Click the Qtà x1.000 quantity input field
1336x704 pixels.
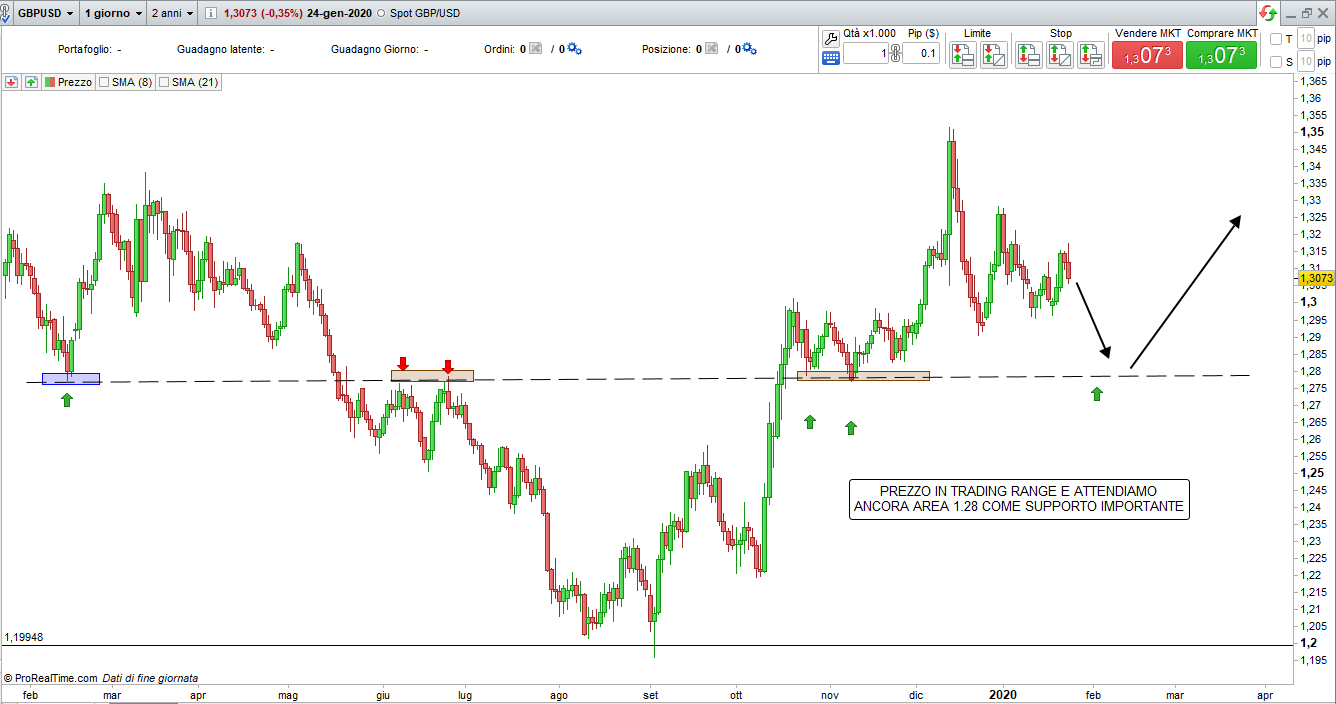point(866,55)
